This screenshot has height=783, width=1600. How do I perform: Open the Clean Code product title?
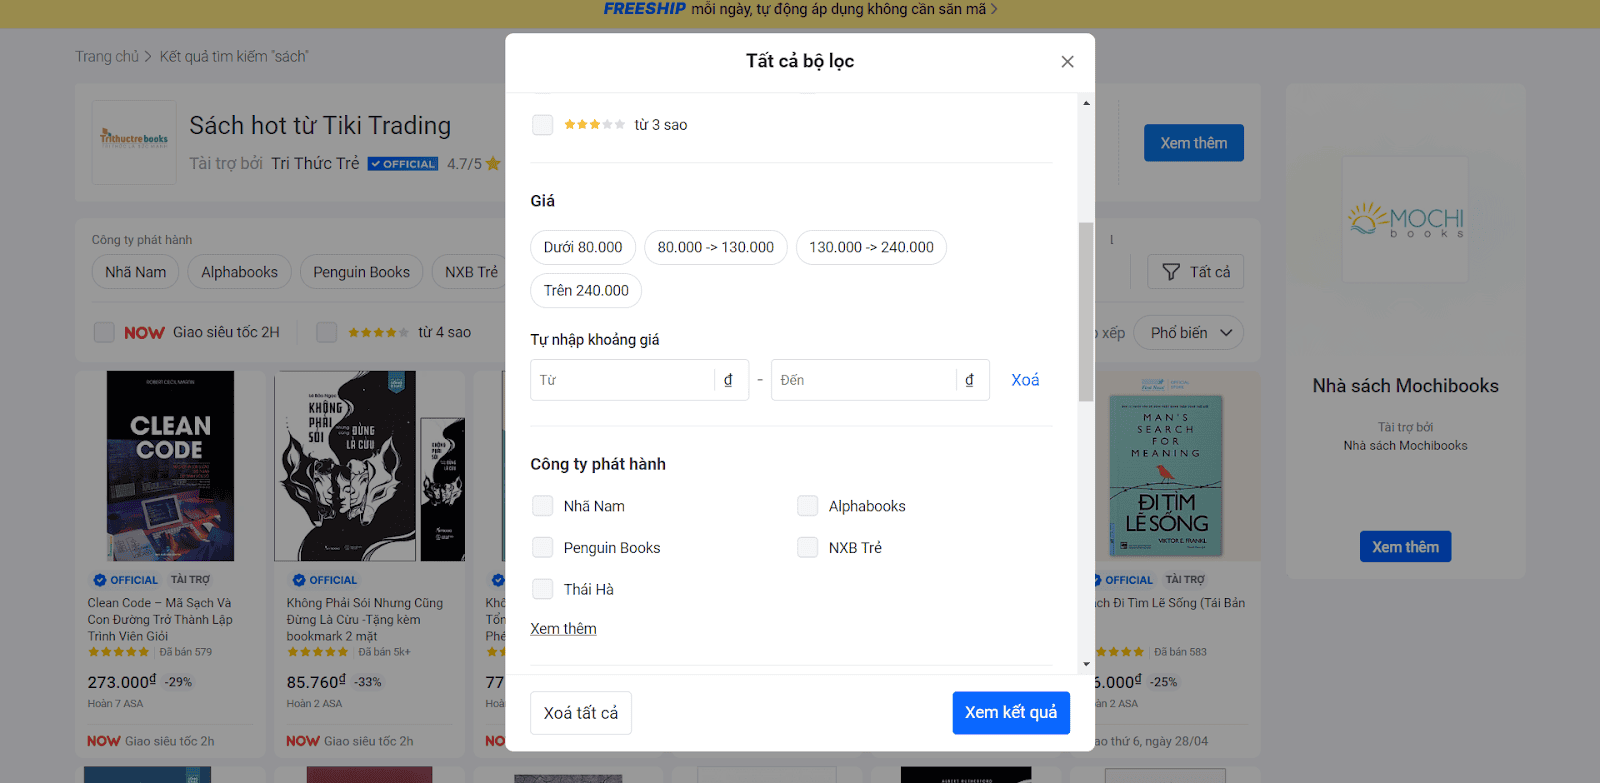(x=160, y=620)
